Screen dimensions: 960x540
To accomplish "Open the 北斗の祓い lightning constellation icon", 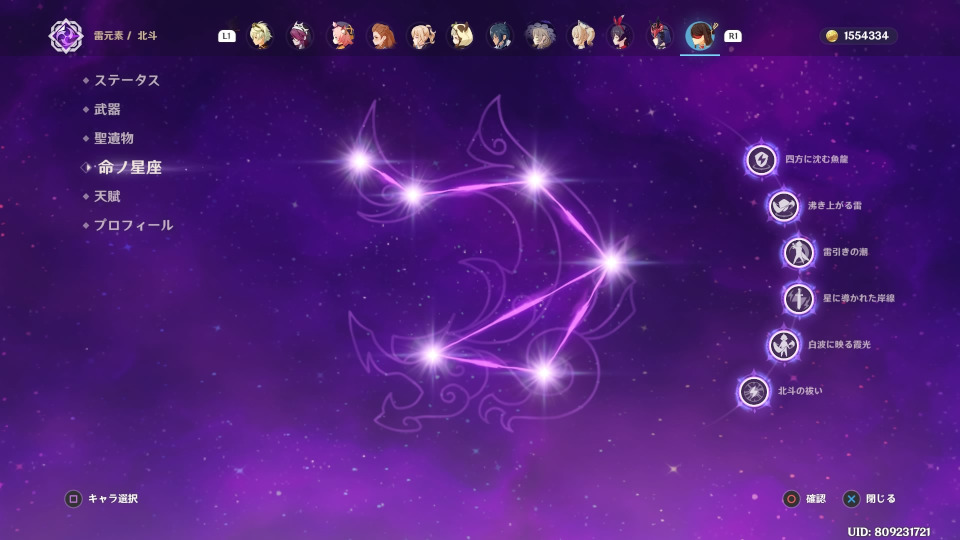I will [754, 391].
